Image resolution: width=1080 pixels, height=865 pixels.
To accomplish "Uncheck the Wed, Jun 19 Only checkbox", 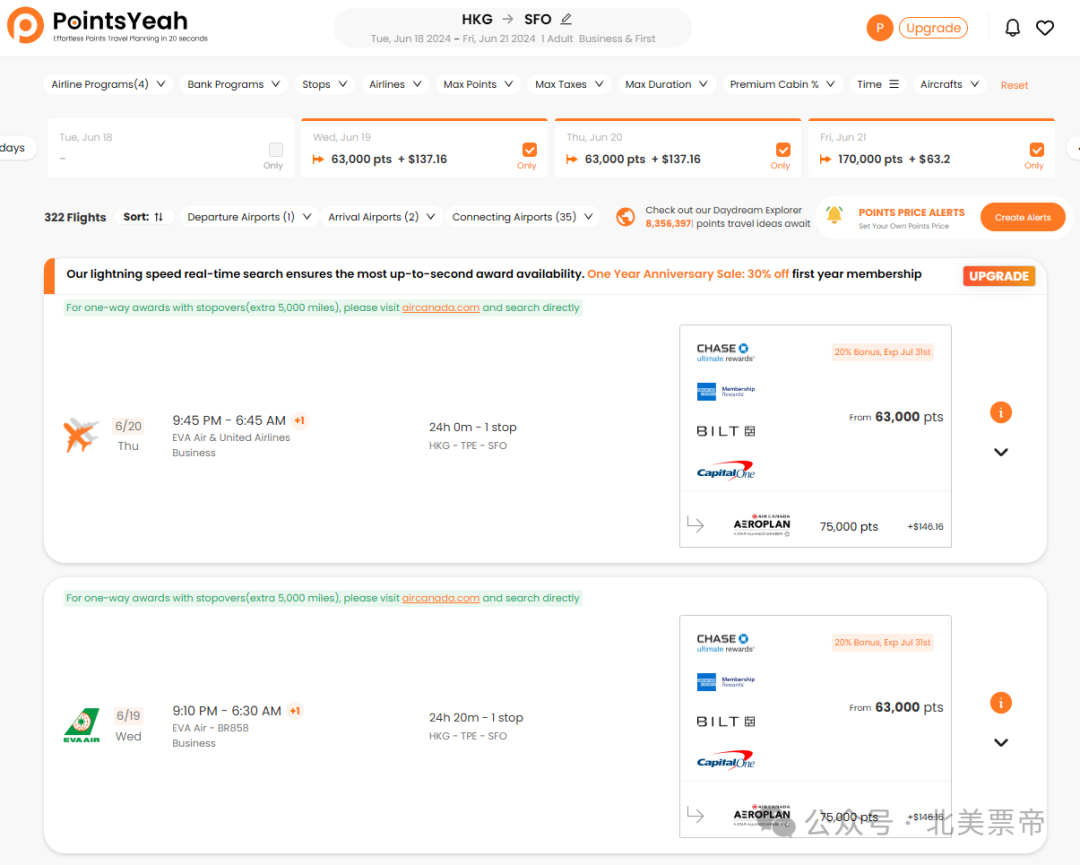I will click(x=530, y=149).
